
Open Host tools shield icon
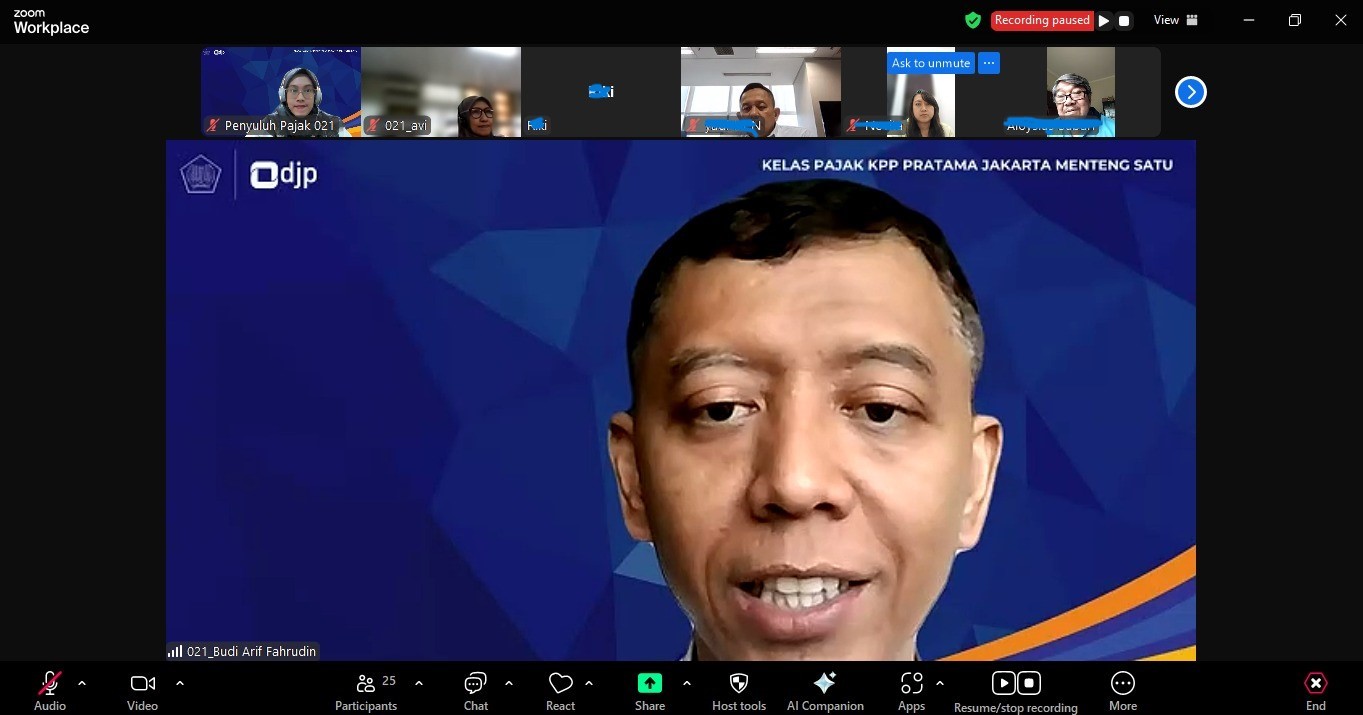click(x=739, y=684)
